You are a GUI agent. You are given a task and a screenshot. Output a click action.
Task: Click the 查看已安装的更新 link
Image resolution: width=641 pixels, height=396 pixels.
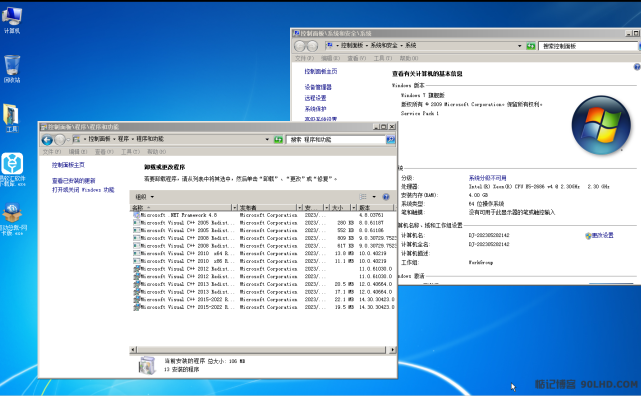coord(74,181)
